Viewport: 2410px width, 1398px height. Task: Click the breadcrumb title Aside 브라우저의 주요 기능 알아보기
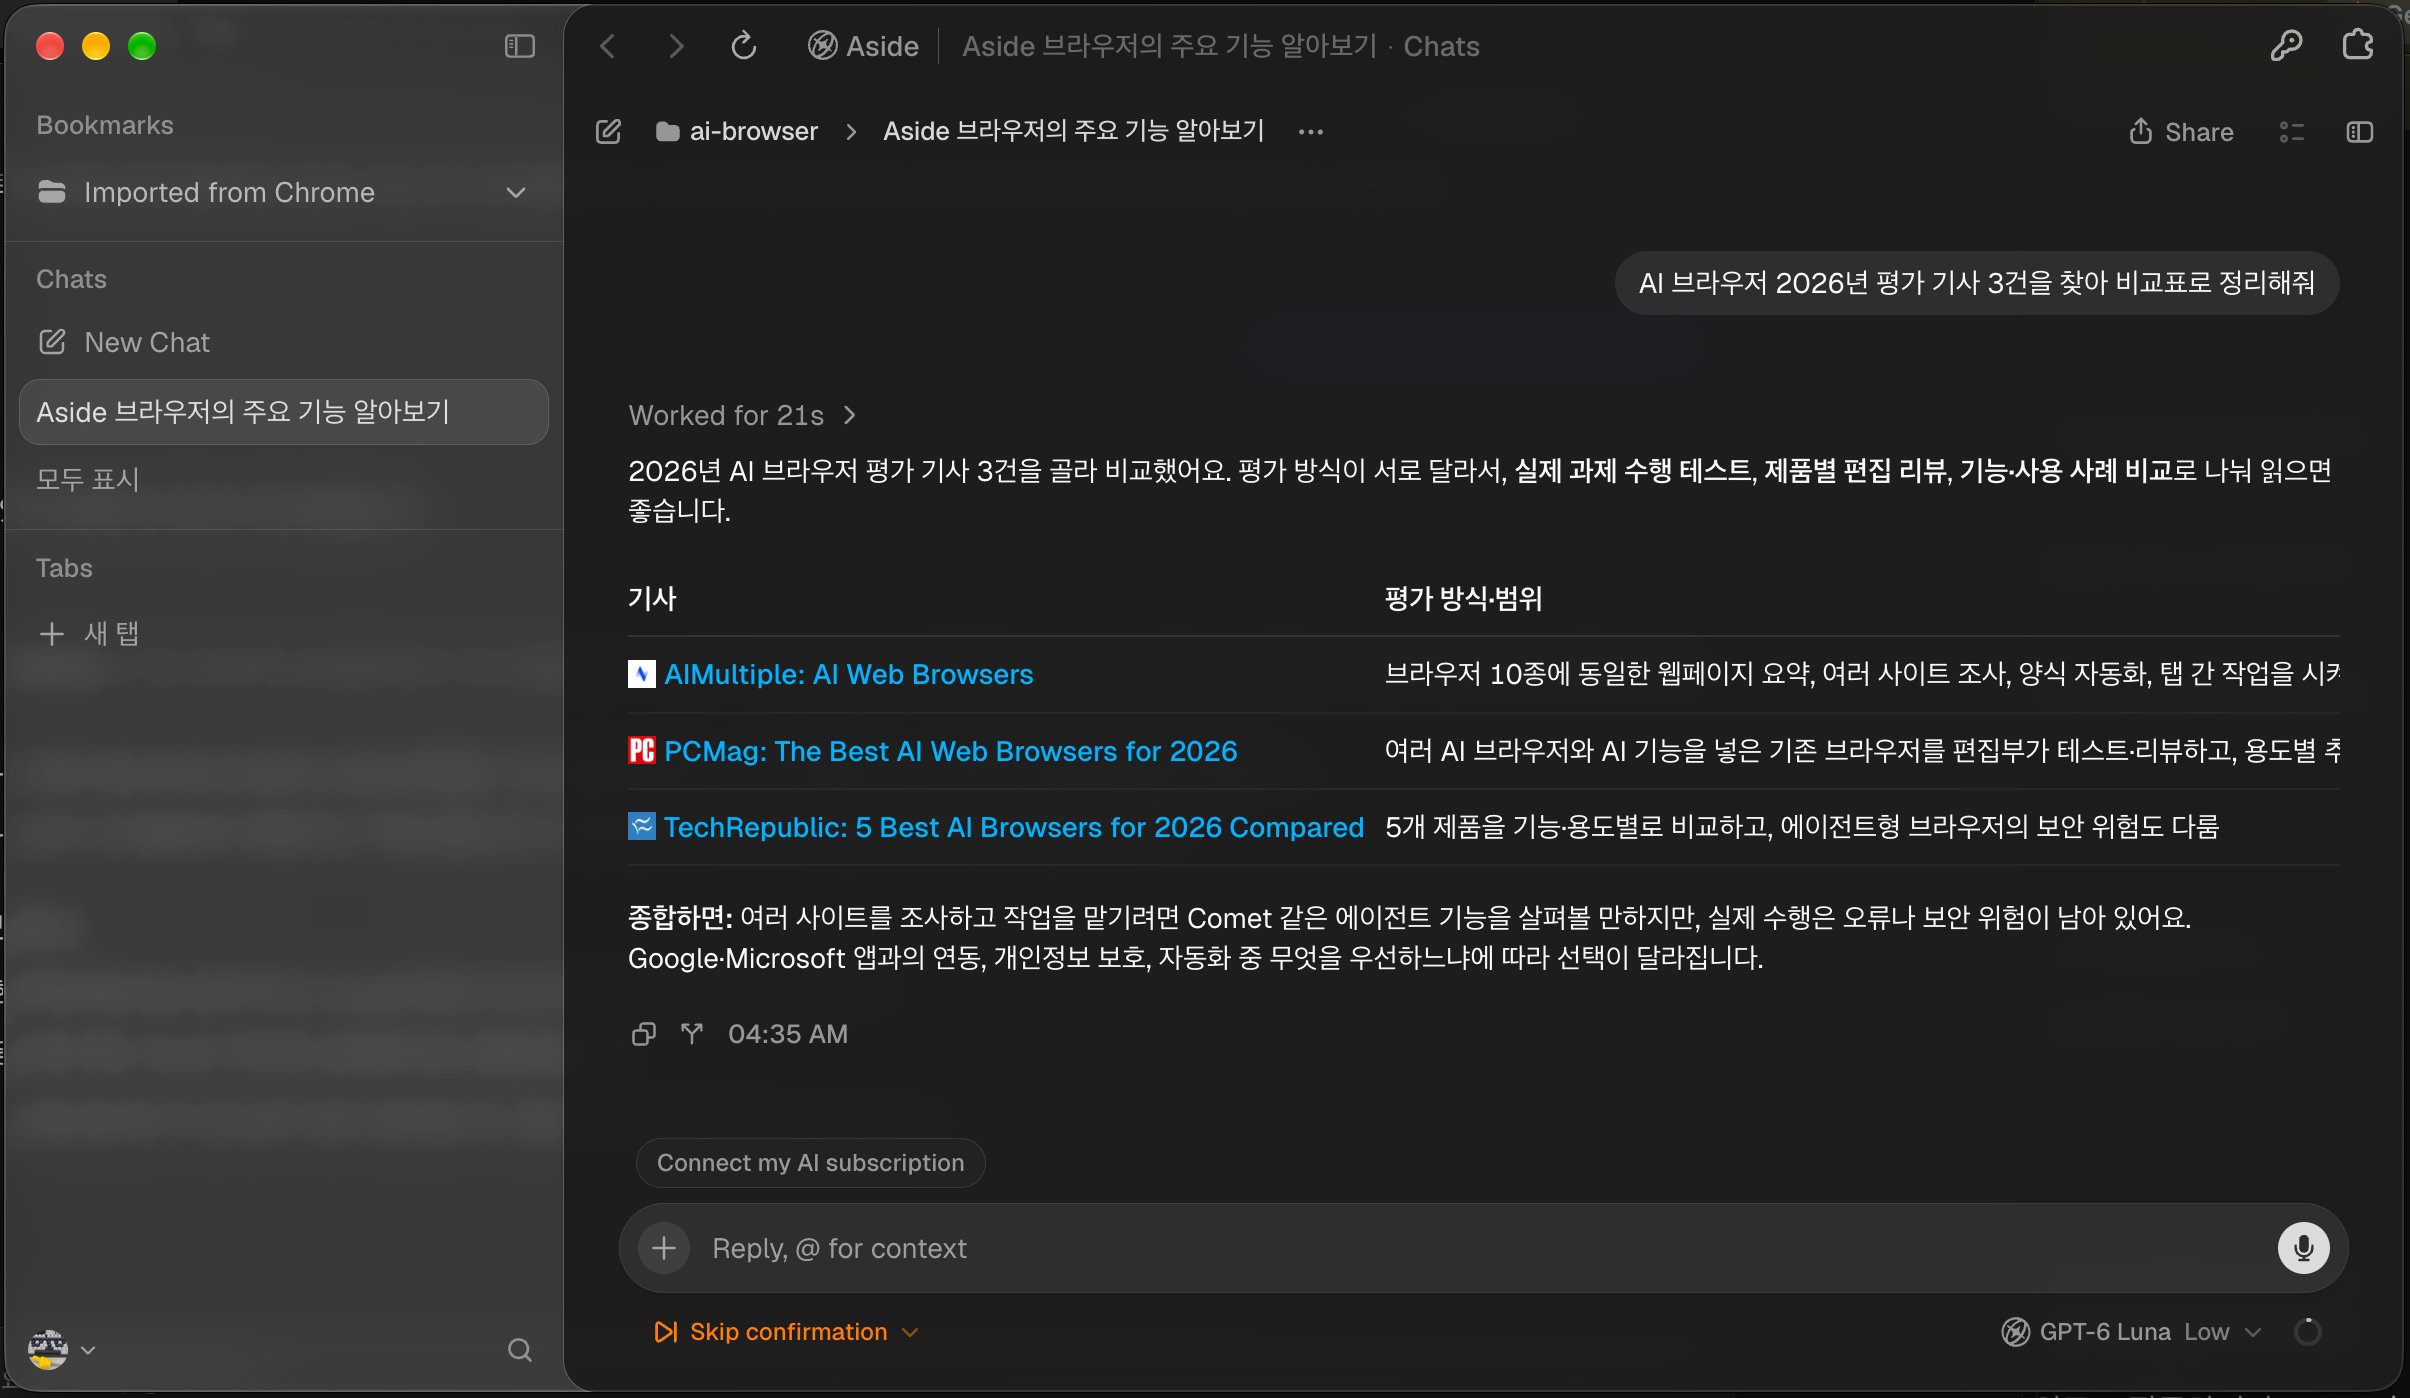click(x=1073, y=131)
